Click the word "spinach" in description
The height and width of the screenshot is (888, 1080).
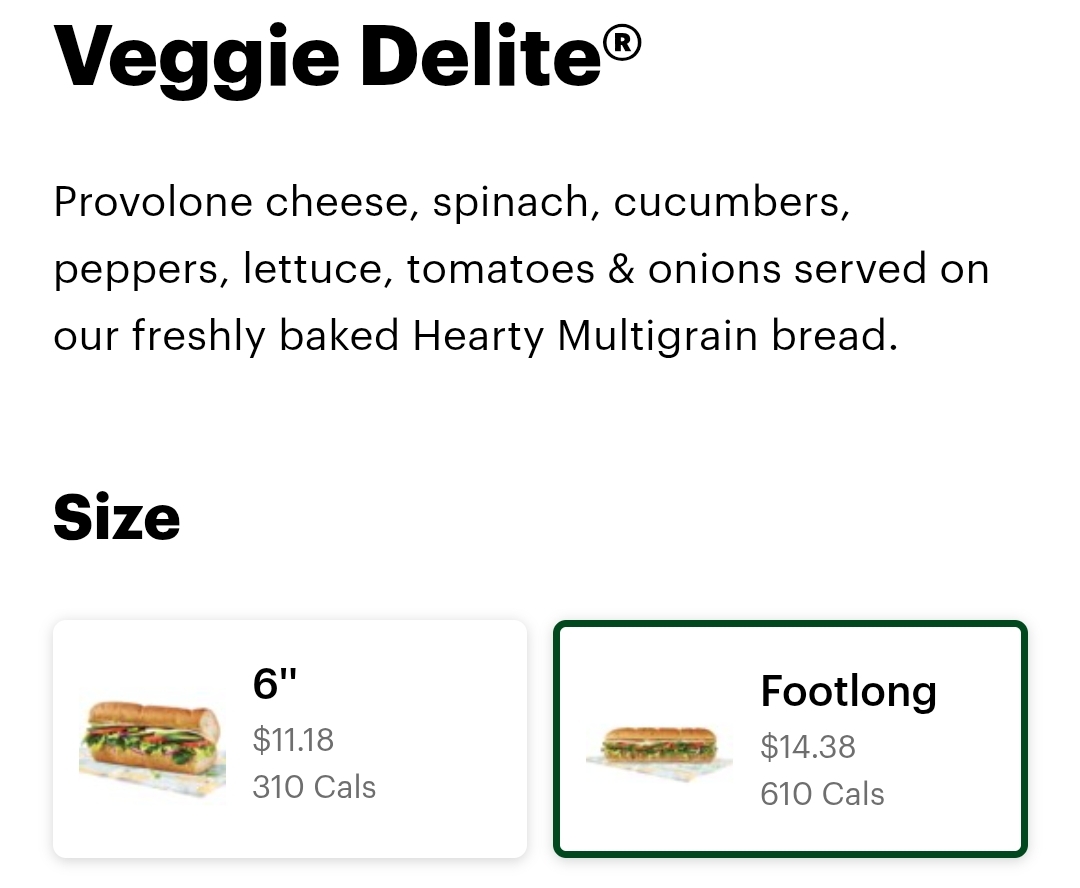pos(510,203)
